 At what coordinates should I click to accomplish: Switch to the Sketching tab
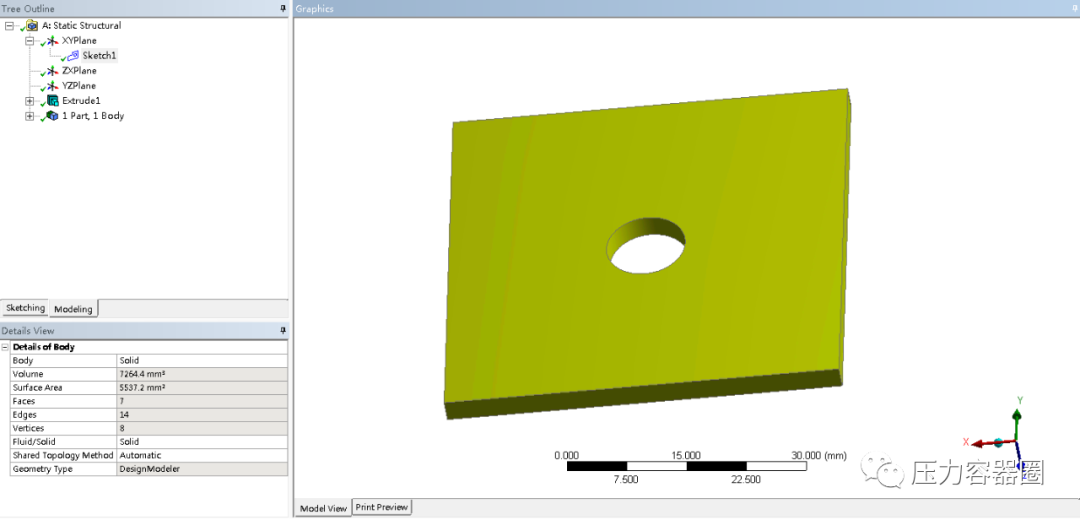tap(25, 308)
